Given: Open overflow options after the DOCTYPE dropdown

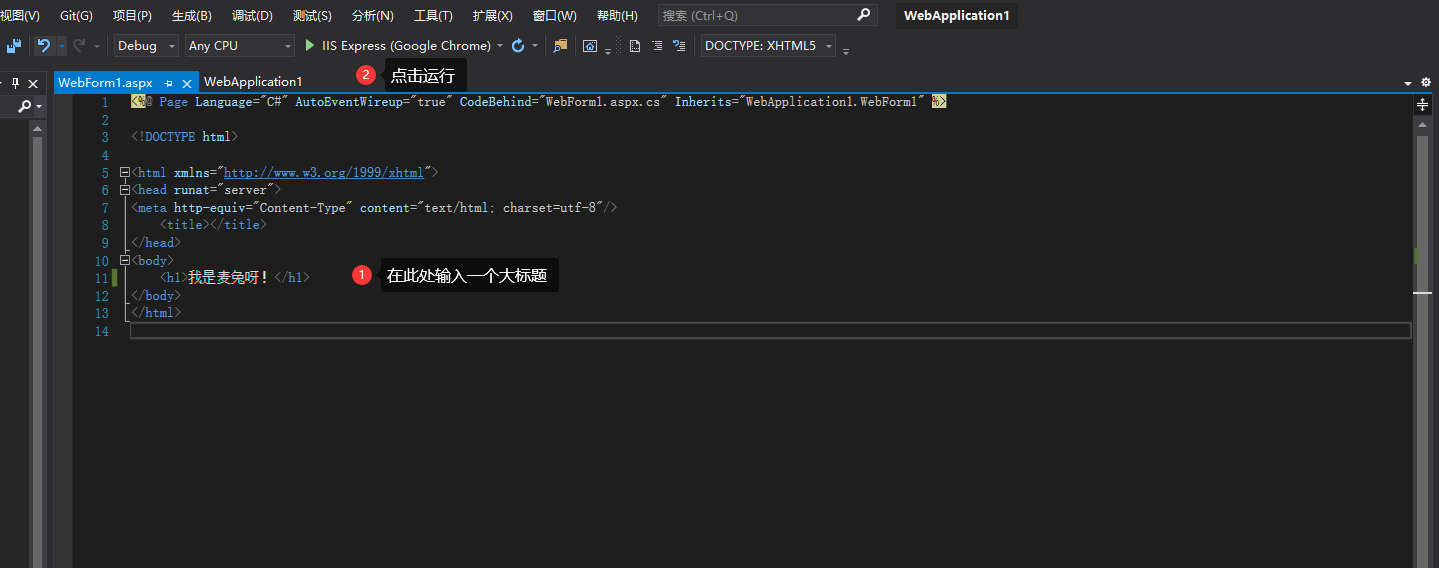Looking at the screenshot, I should point(846,50).
